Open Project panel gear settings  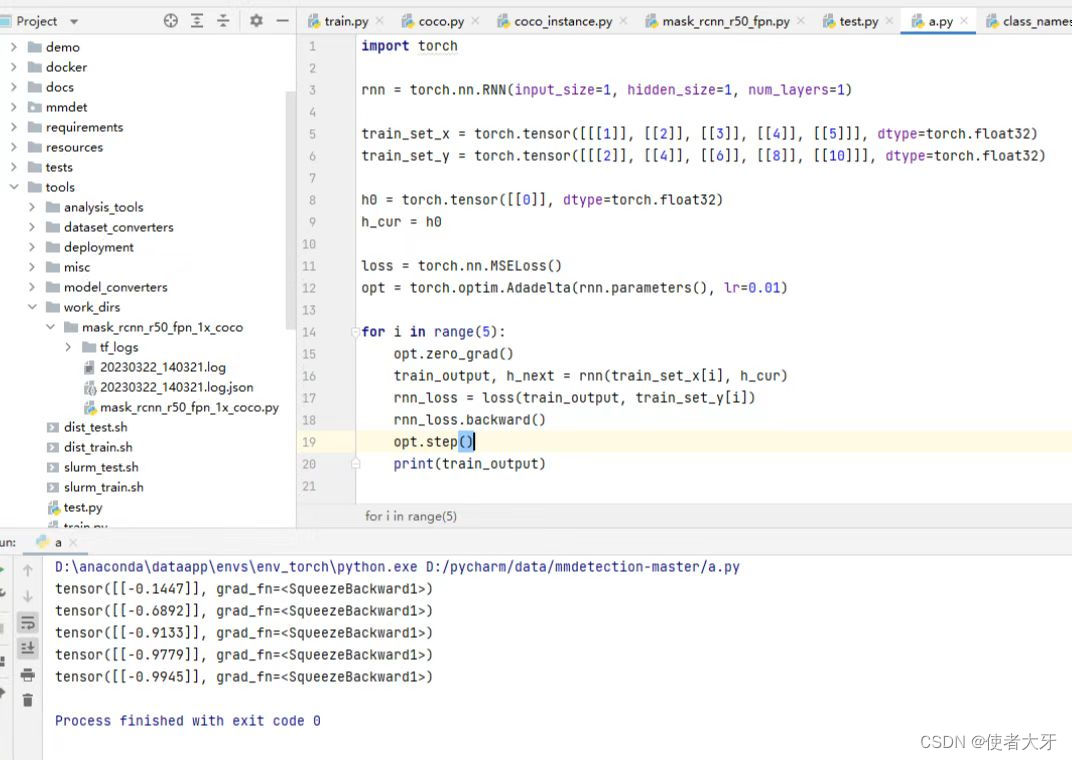coord(256,21)
